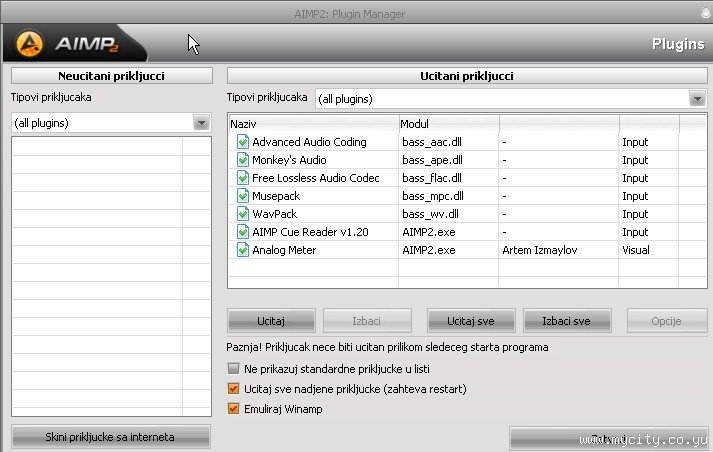Click the plugin icon beside WavPack
This screenshot has height=452, width=713.
[x=243, y=214]
